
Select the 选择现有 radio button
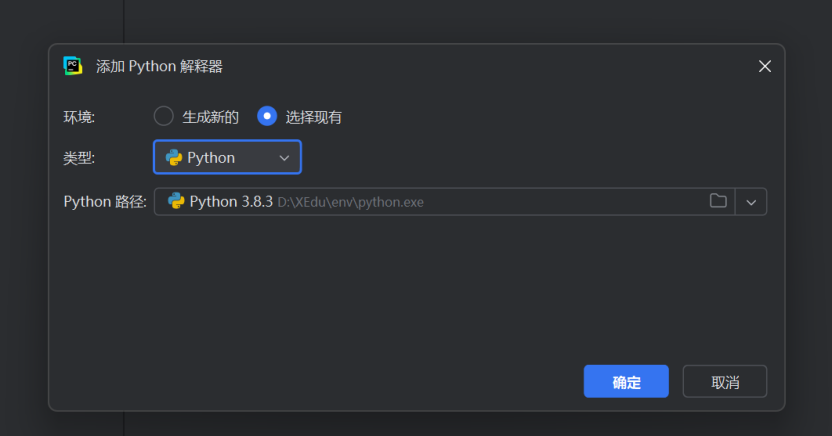tap(267, 116)
